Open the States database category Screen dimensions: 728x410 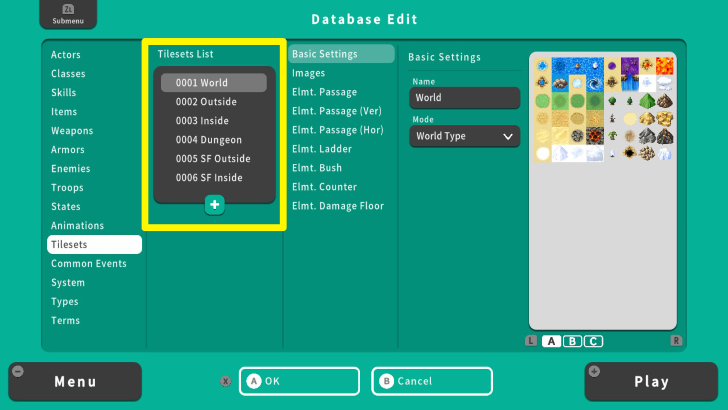coord(66,207)
